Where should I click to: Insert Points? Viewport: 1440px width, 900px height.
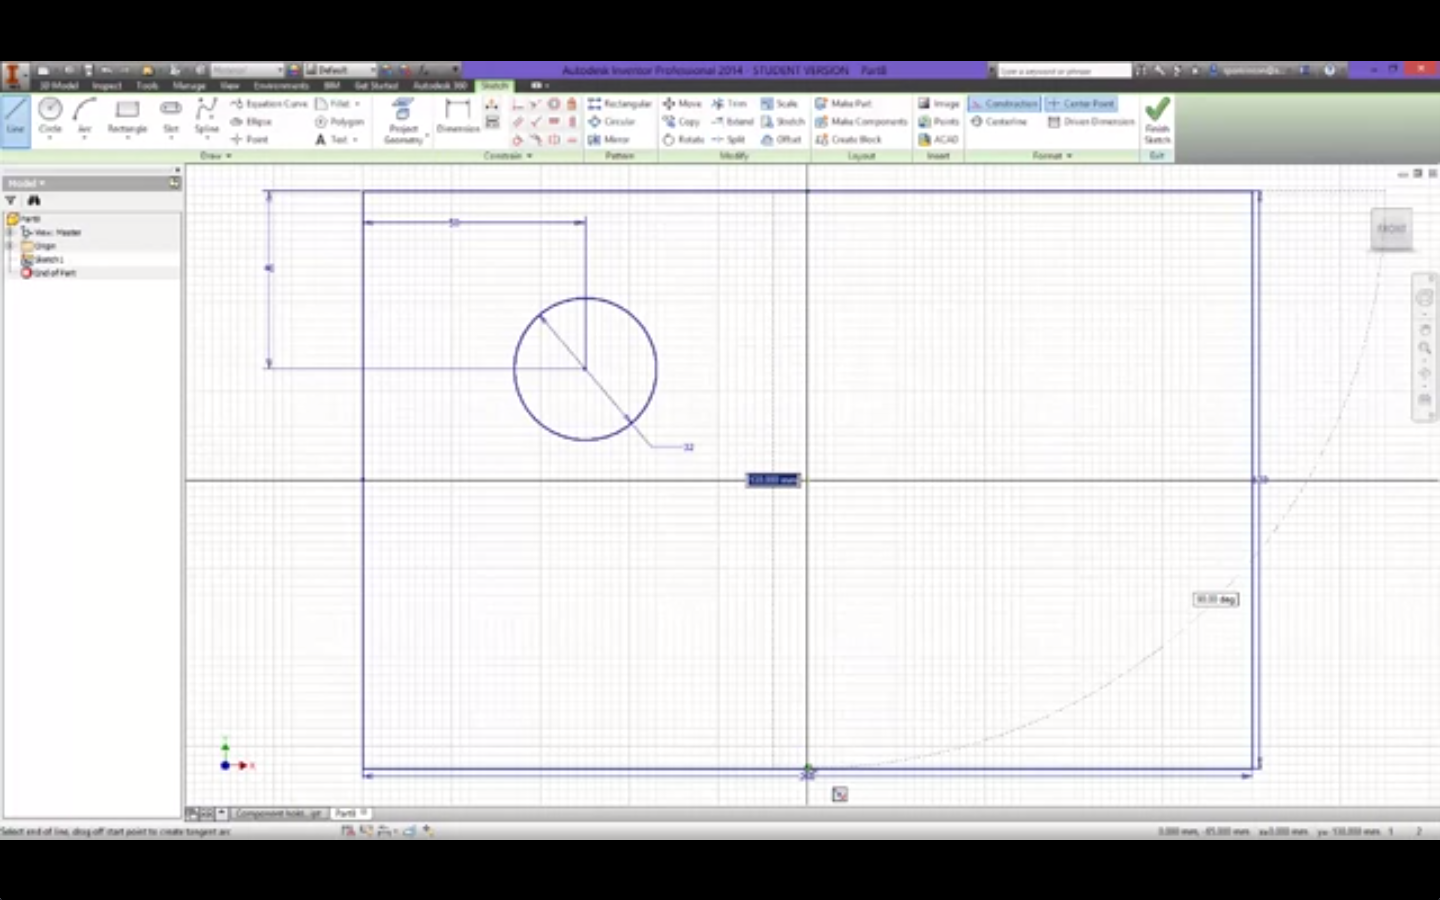point(939,121)
